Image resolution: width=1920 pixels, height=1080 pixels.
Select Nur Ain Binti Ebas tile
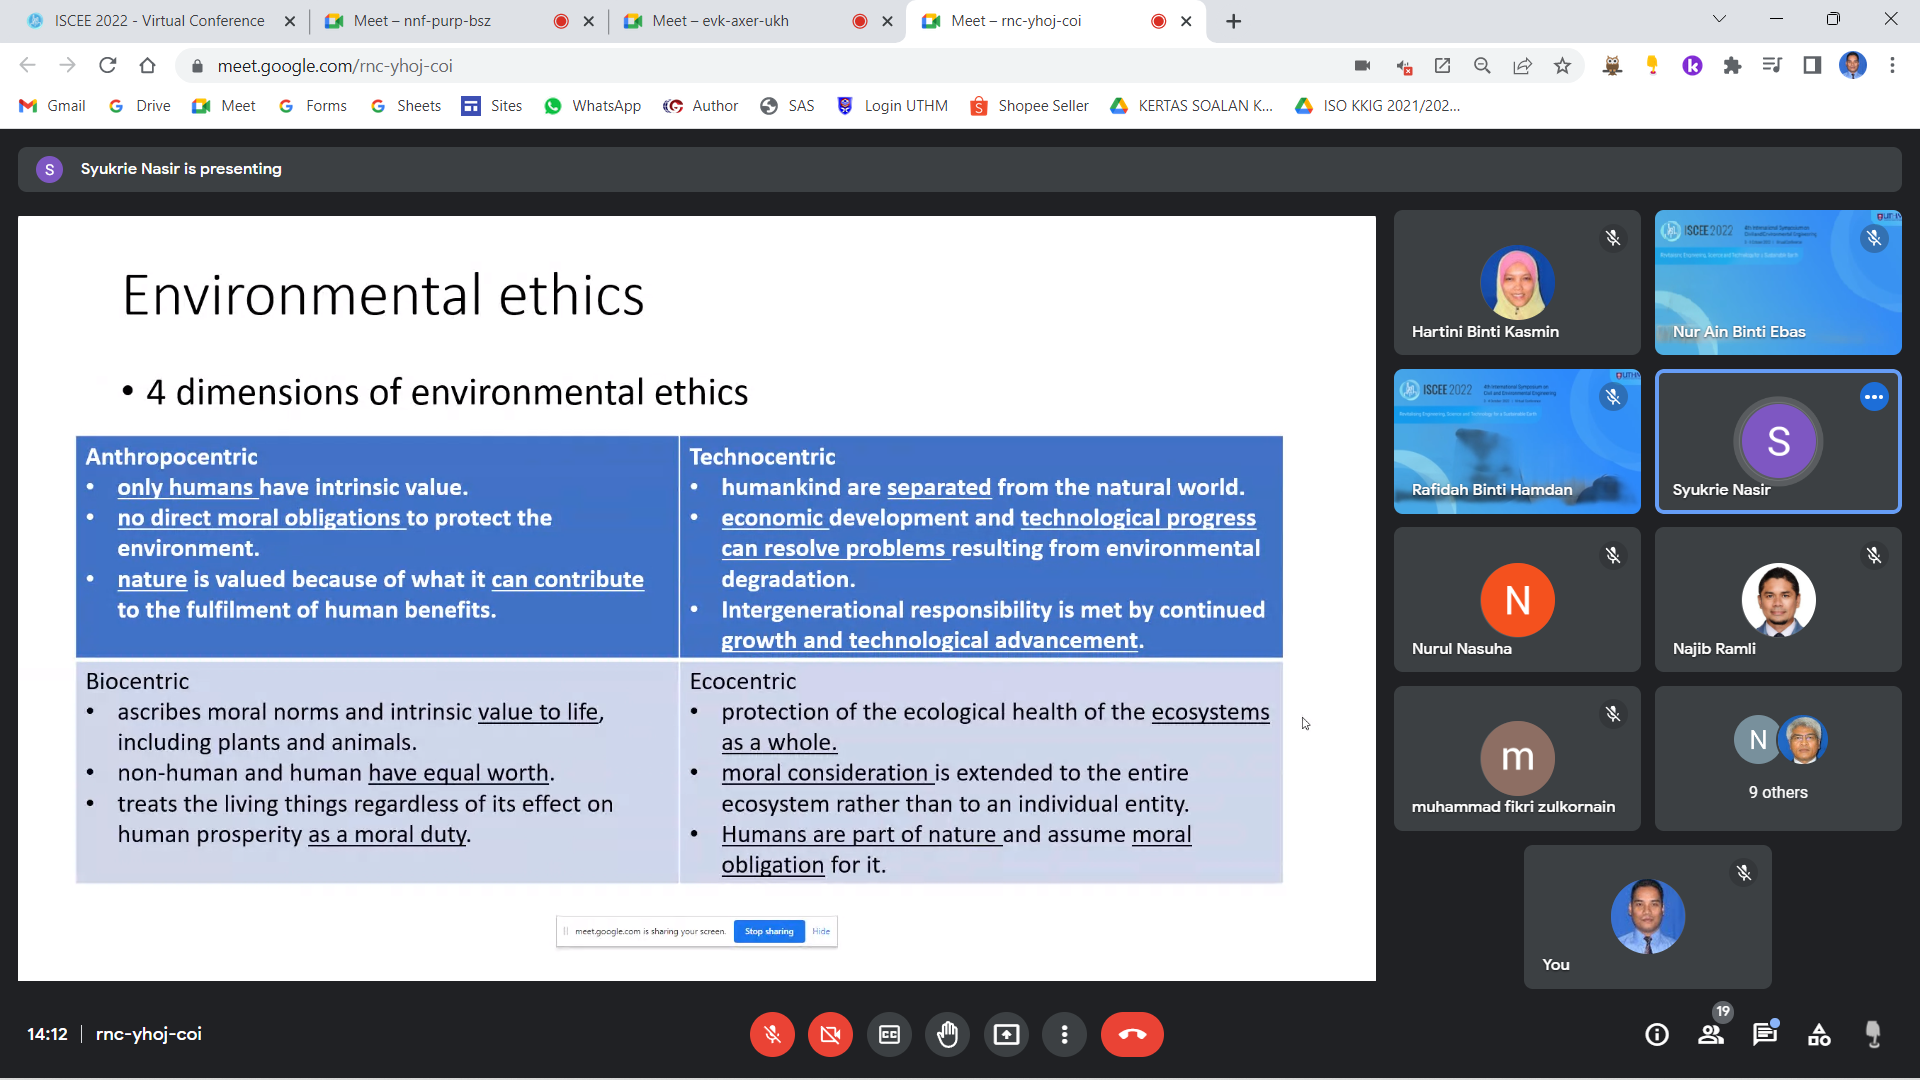click(x=1778, y=282)
